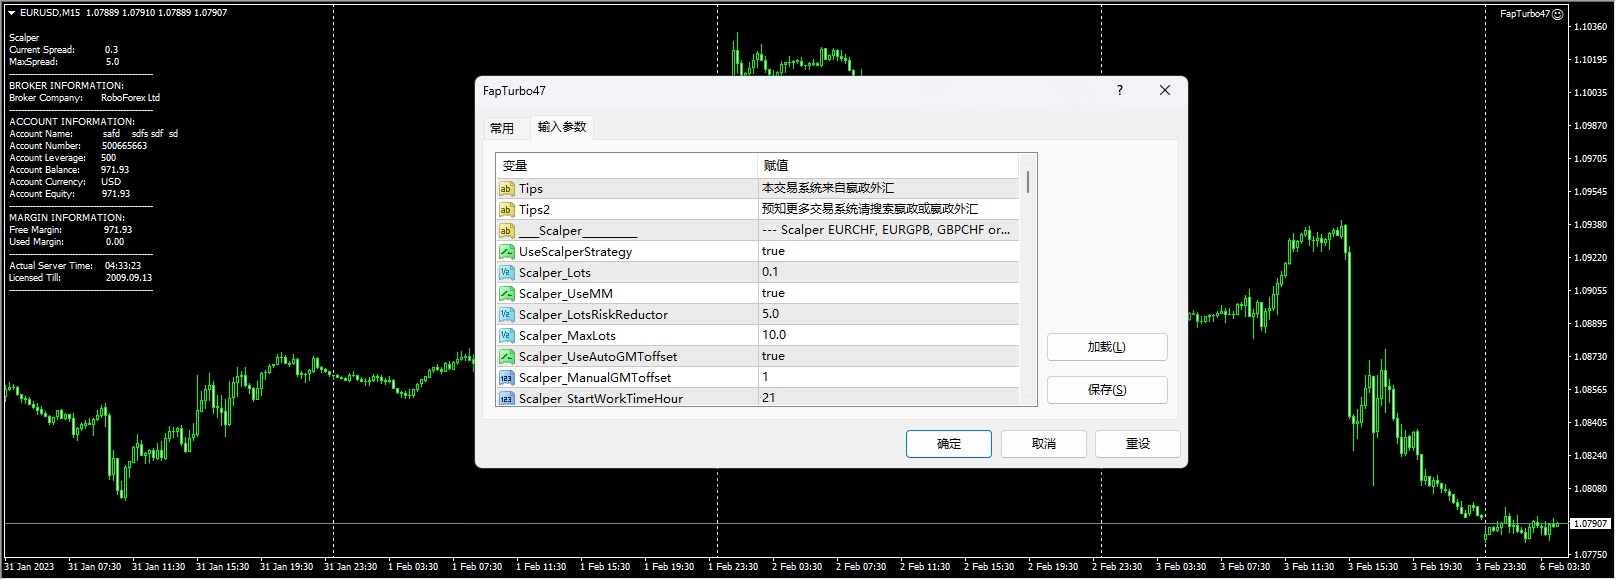The image size is (1616, 580).
Task: Click the parameter list vertical scrollbar
Action: coord(1027,280)
